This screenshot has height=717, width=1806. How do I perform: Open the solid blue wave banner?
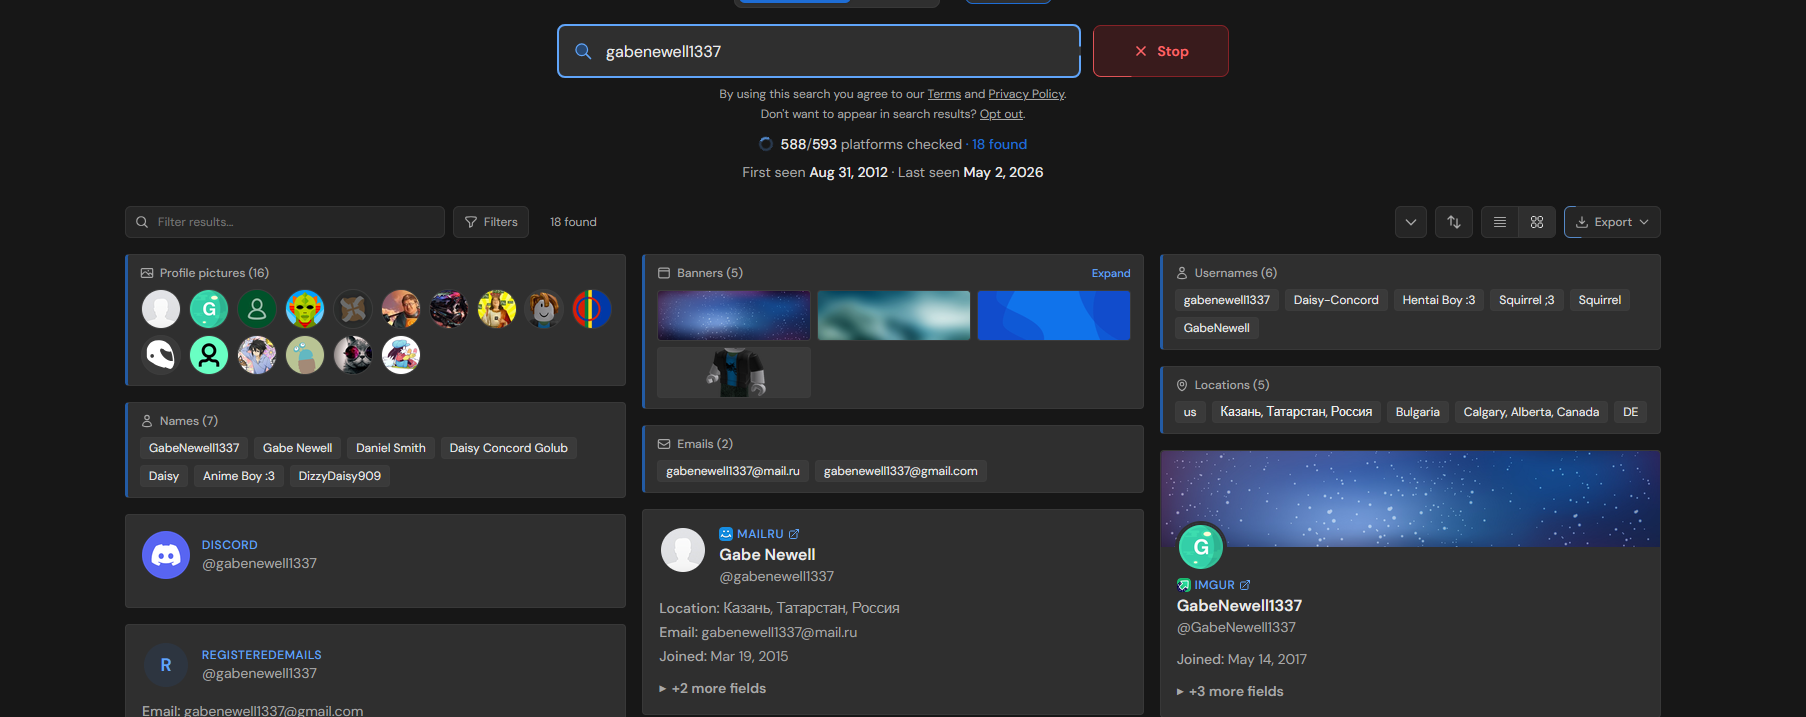[x=1054, y=315]
